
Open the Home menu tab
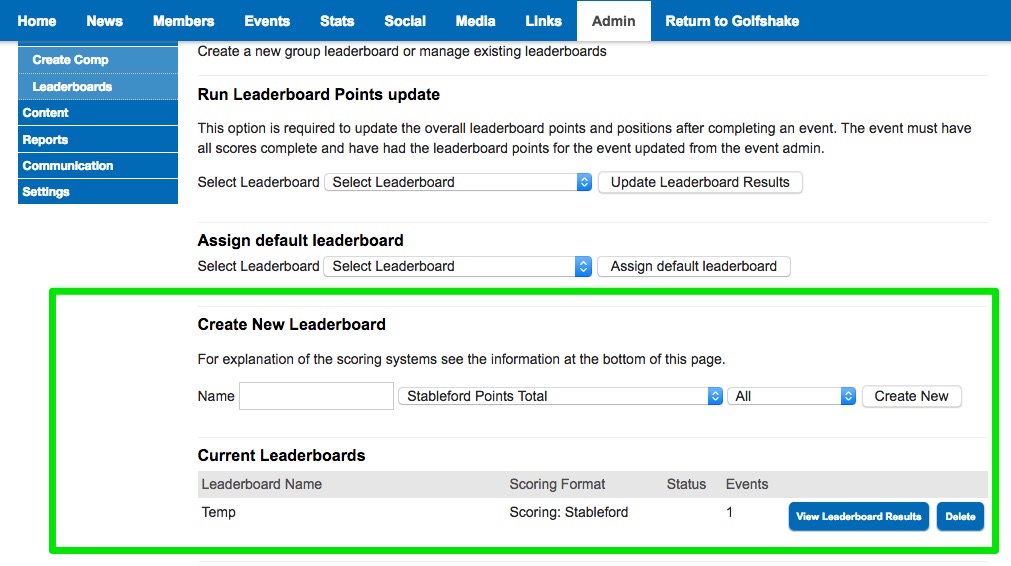[37, 21]
